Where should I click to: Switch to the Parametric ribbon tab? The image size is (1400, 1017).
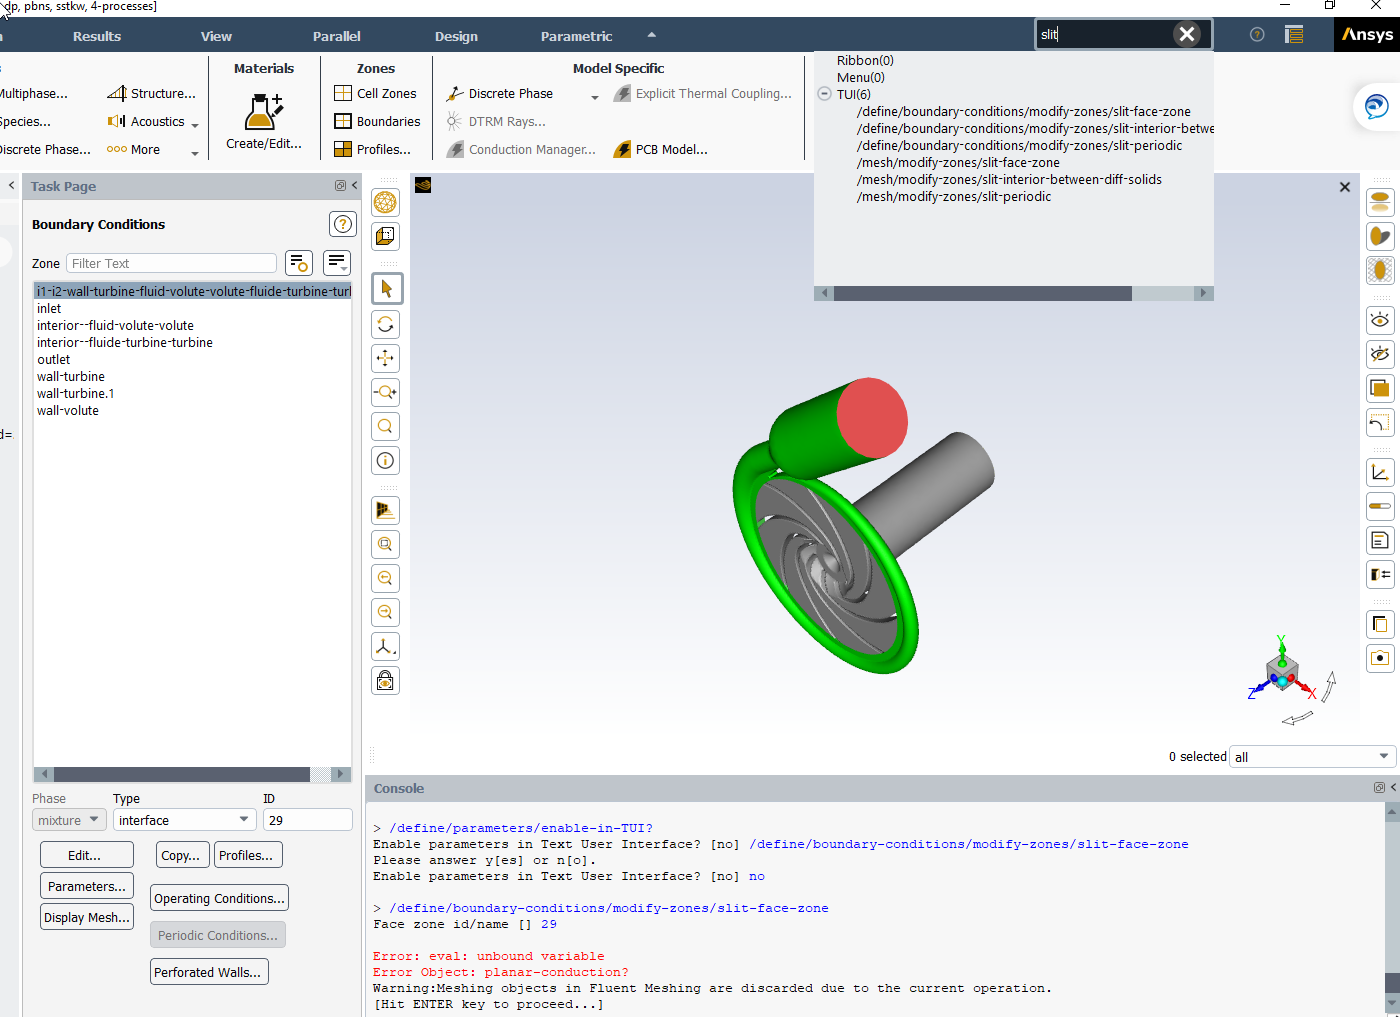pos(576,36)
